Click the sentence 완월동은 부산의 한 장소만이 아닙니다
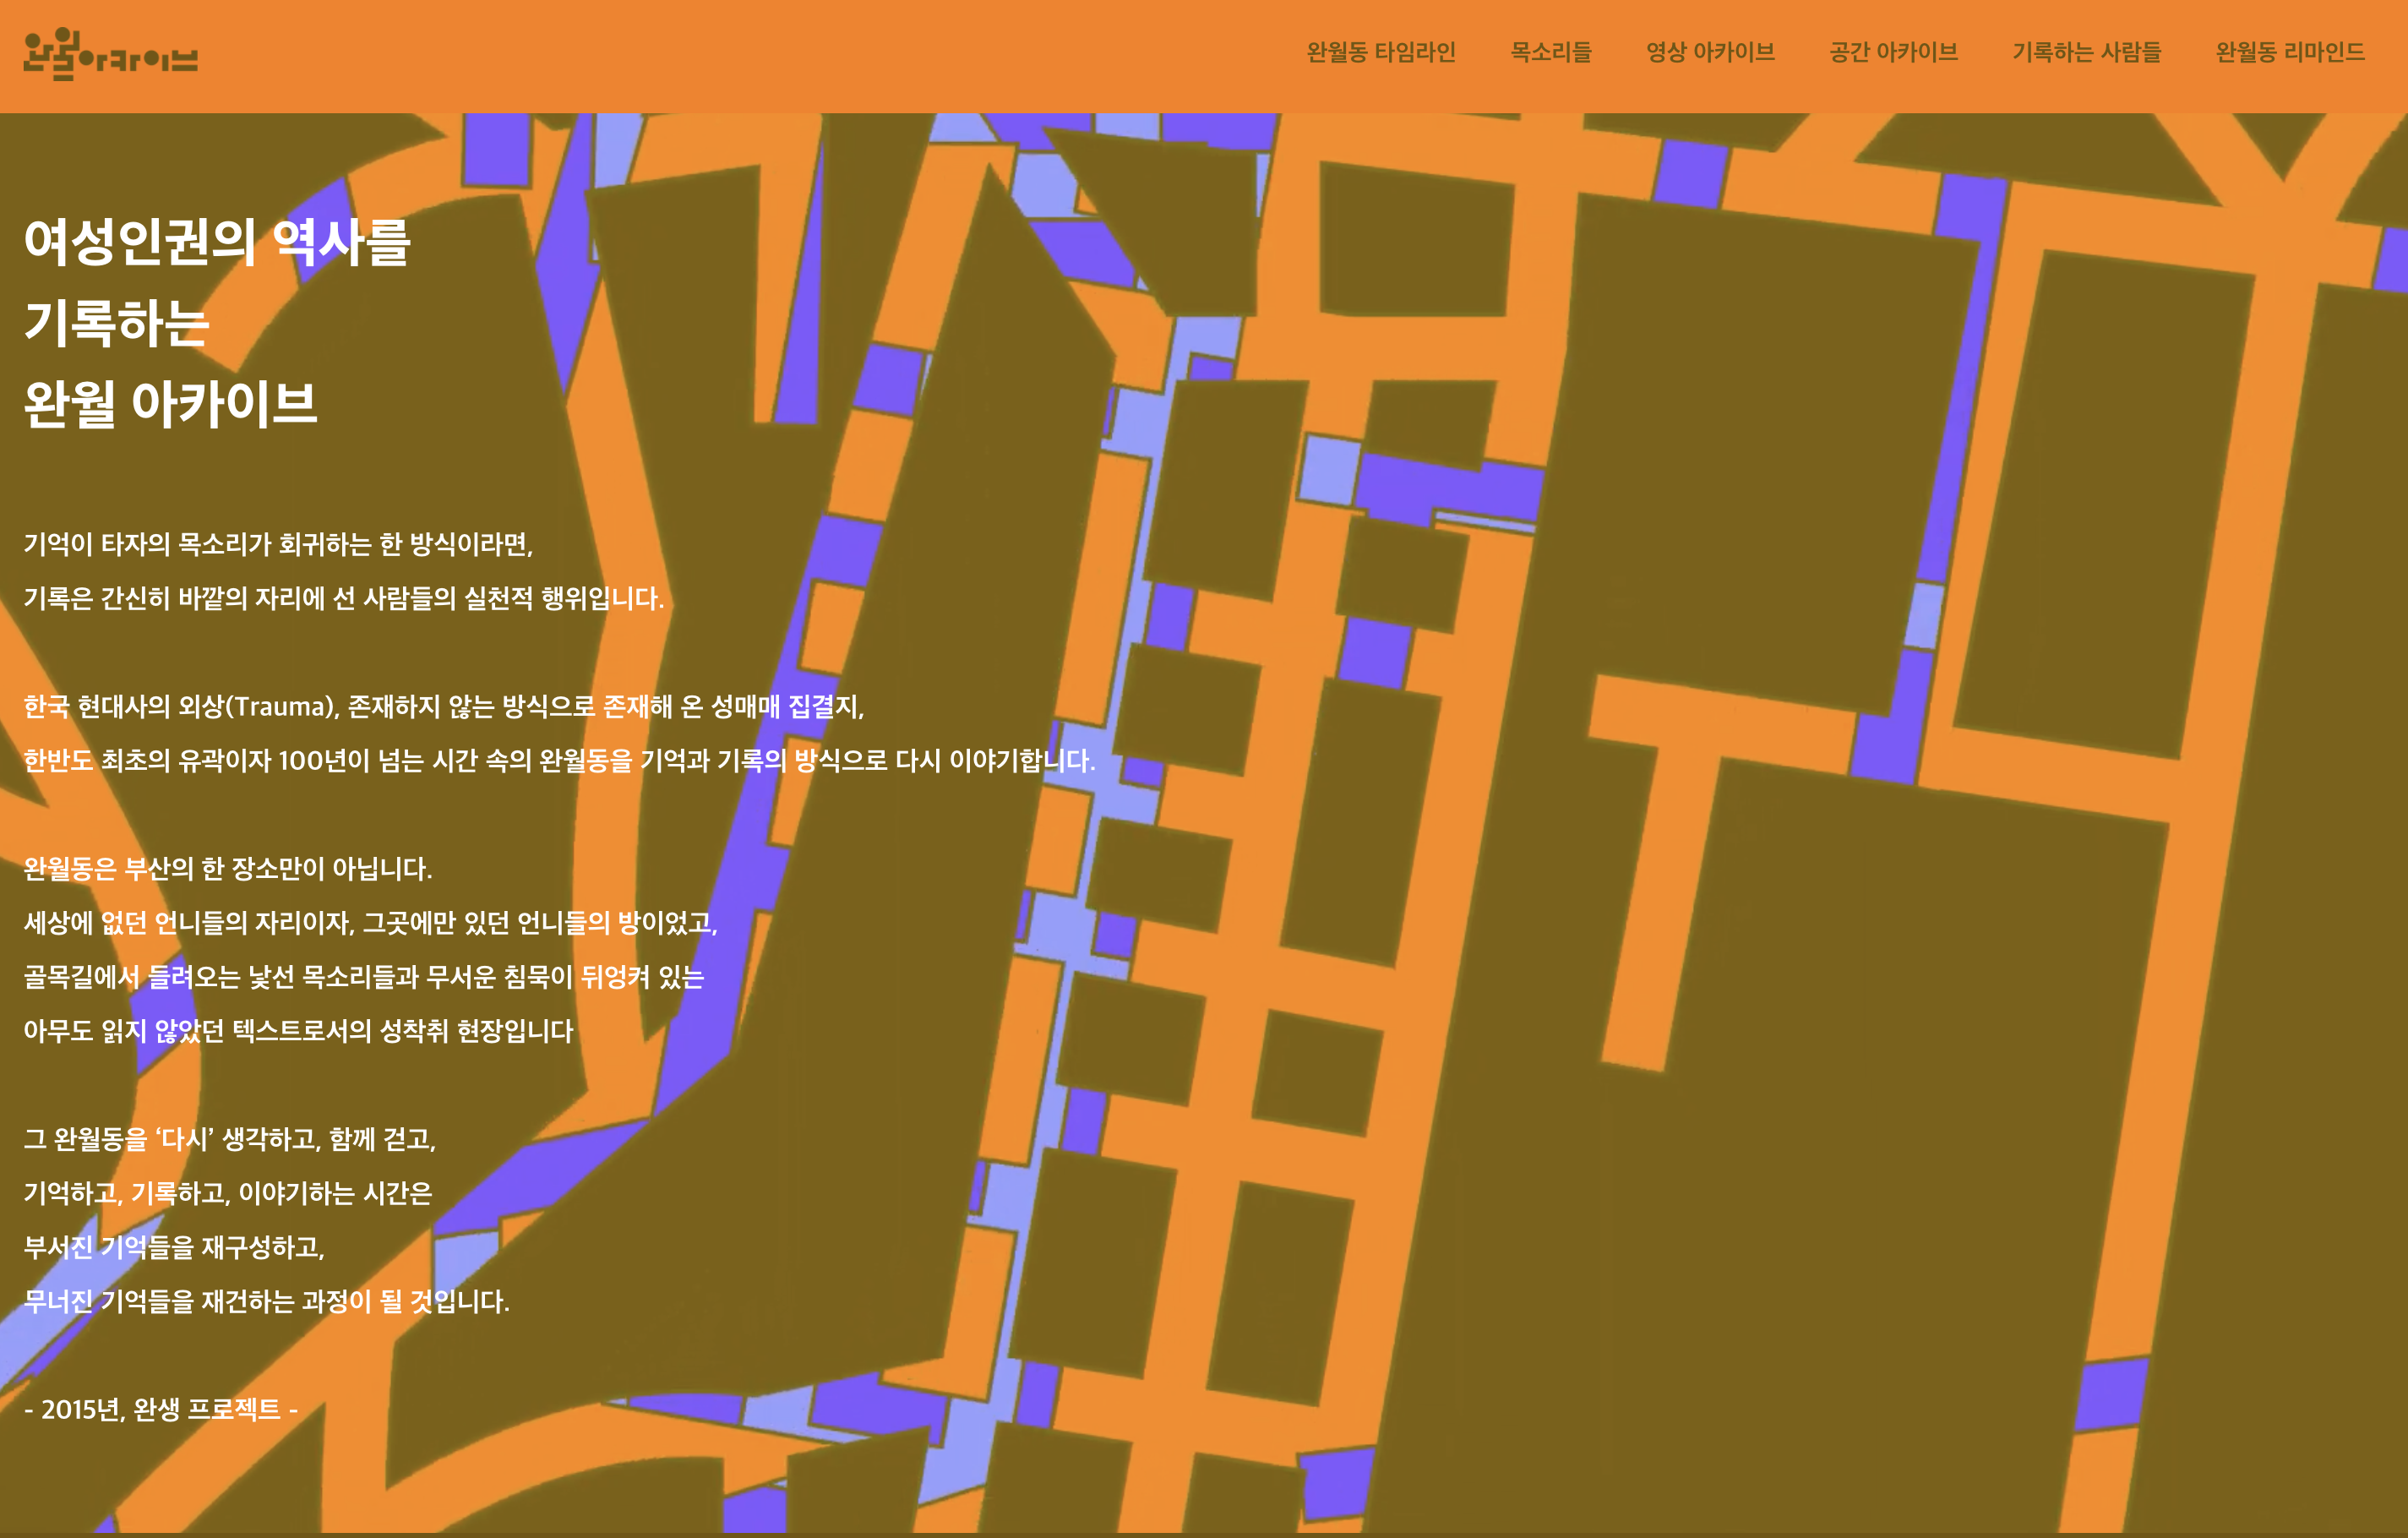Viewport: 2408px width, 1538px height. click(227, 868)
